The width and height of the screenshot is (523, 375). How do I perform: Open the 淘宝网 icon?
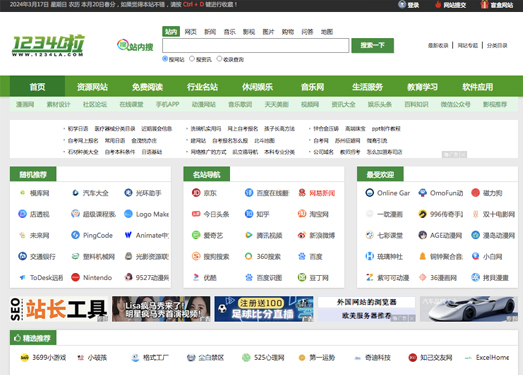(302, 214)
